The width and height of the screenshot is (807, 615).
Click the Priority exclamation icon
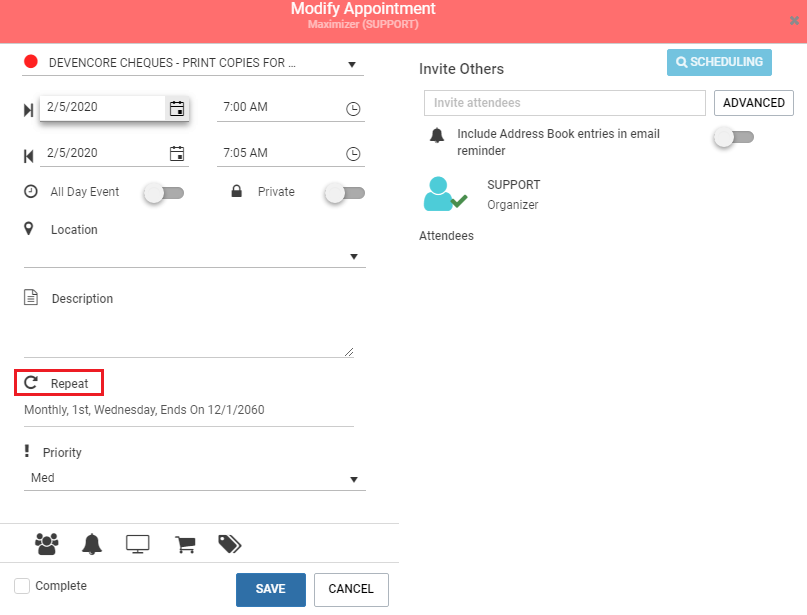coord(27,451)
